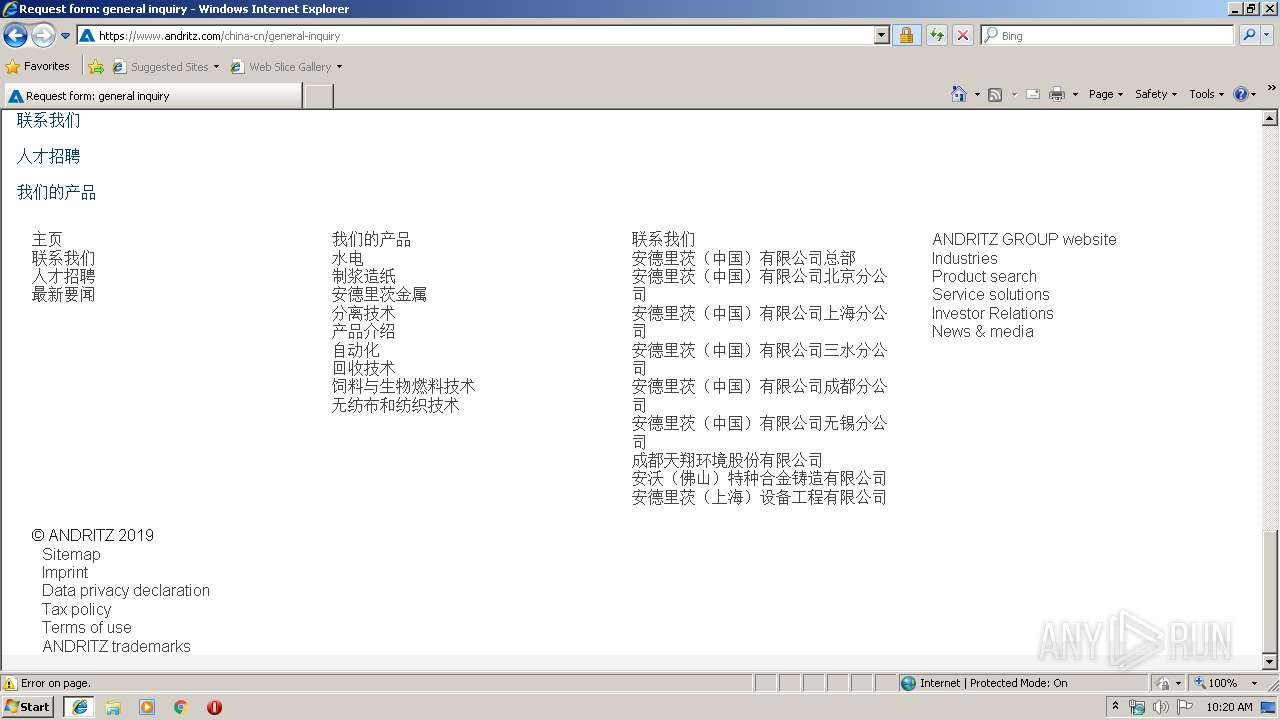Click the 无纺布和纺织技术 link
1280x720 pixels.
[395, 405]
